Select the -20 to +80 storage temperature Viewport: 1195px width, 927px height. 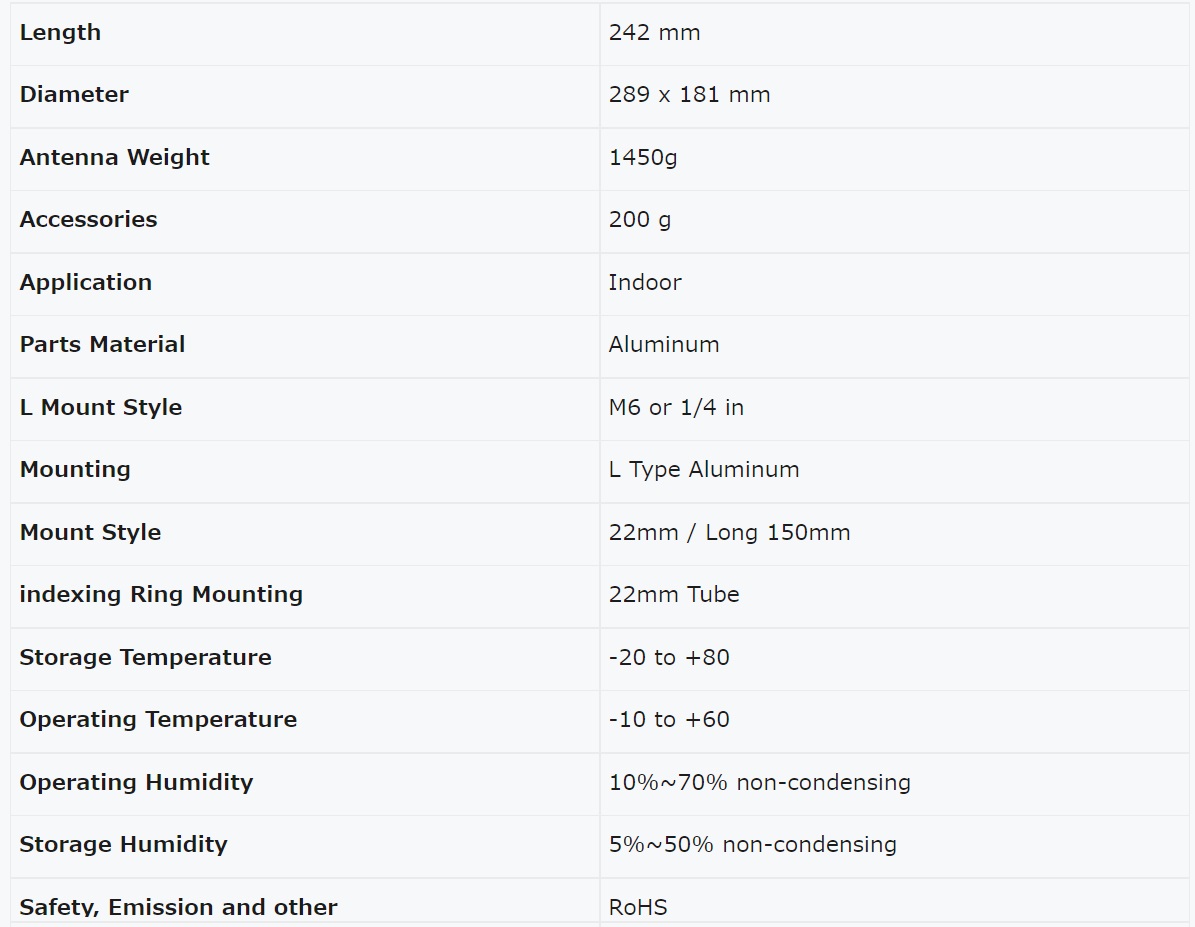(x=669, y=657)
